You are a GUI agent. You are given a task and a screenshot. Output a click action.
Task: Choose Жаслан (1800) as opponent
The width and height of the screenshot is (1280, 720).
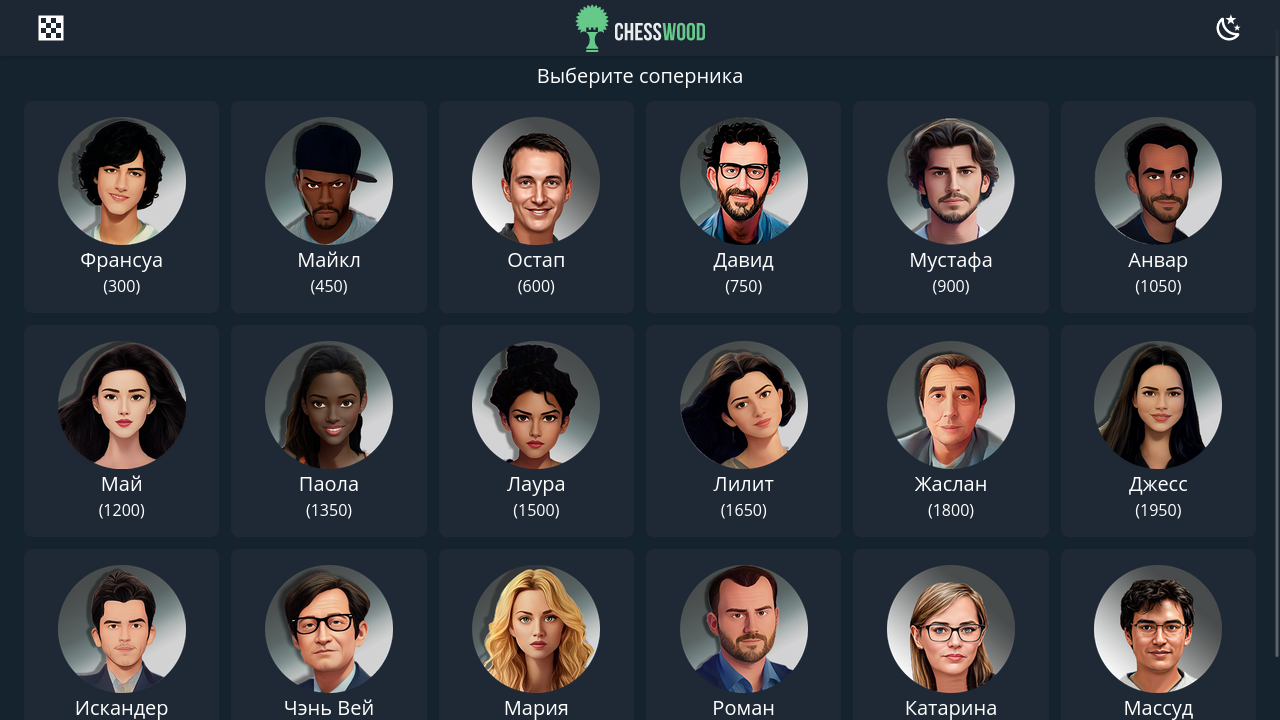point(951,431)
